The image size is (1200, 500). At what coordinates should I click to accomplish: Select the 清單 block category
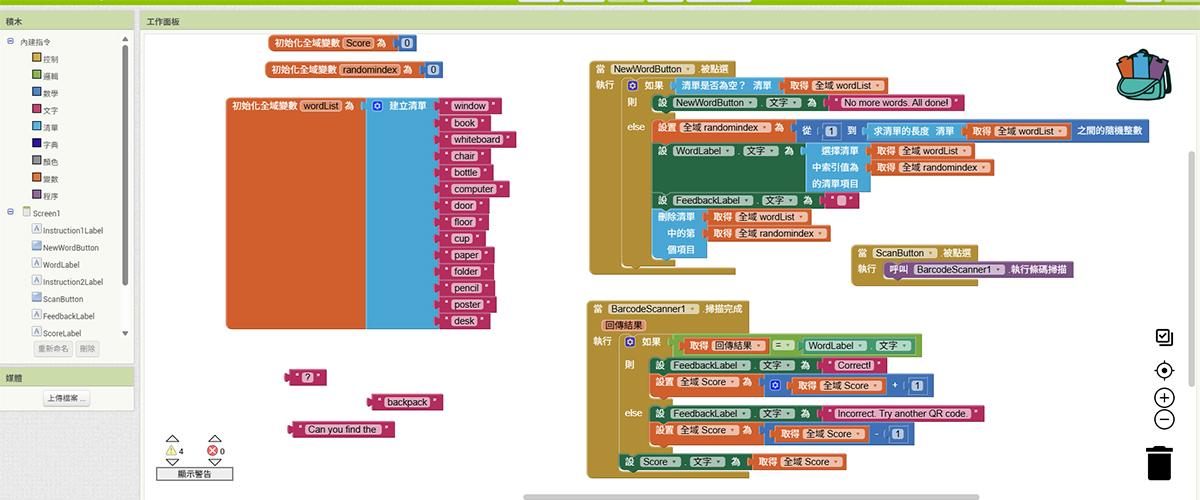click(44, 127)
